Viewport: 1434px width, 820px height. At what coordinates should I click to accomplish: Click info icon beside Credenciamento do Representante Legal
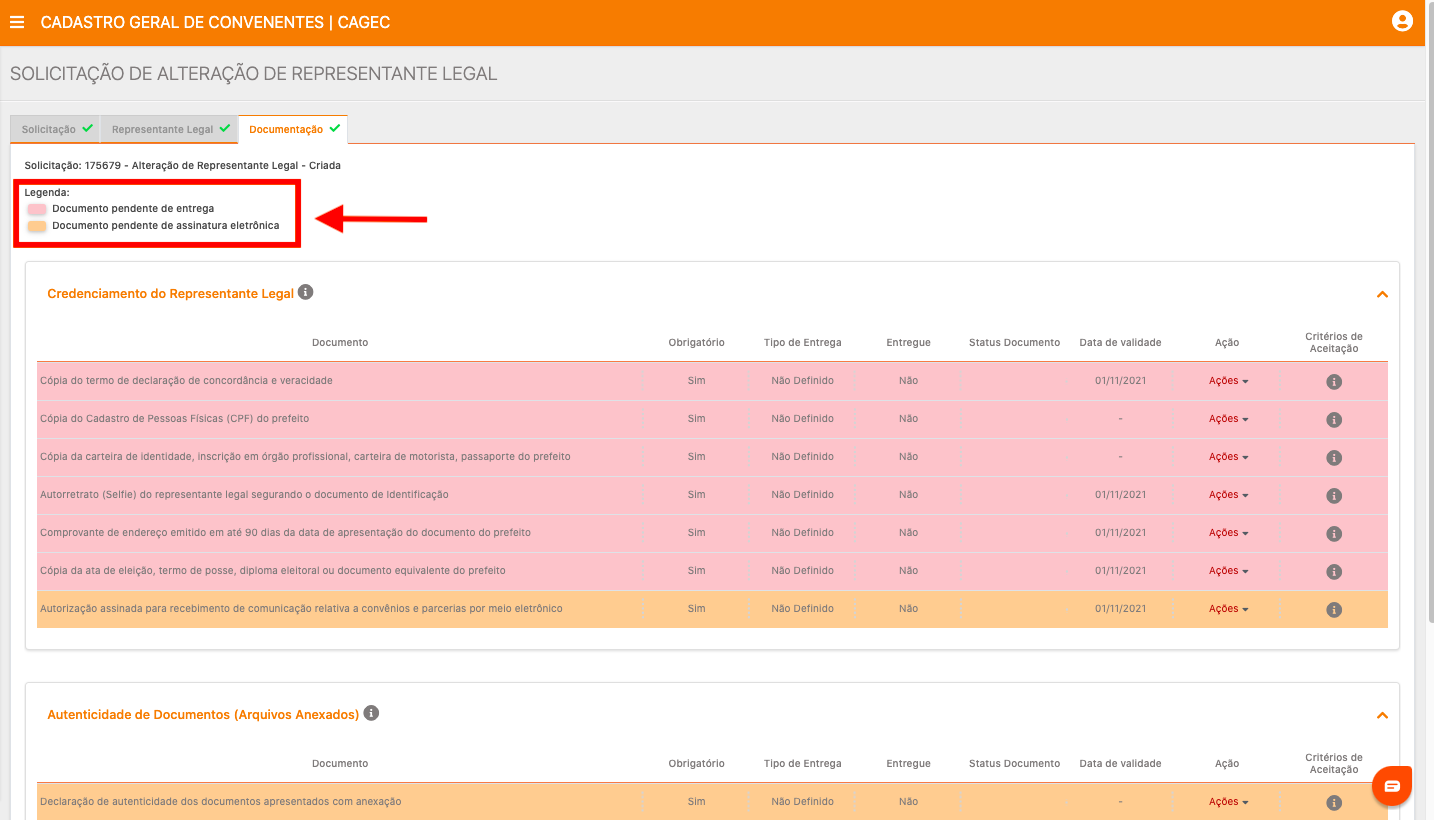click(306, 292)
